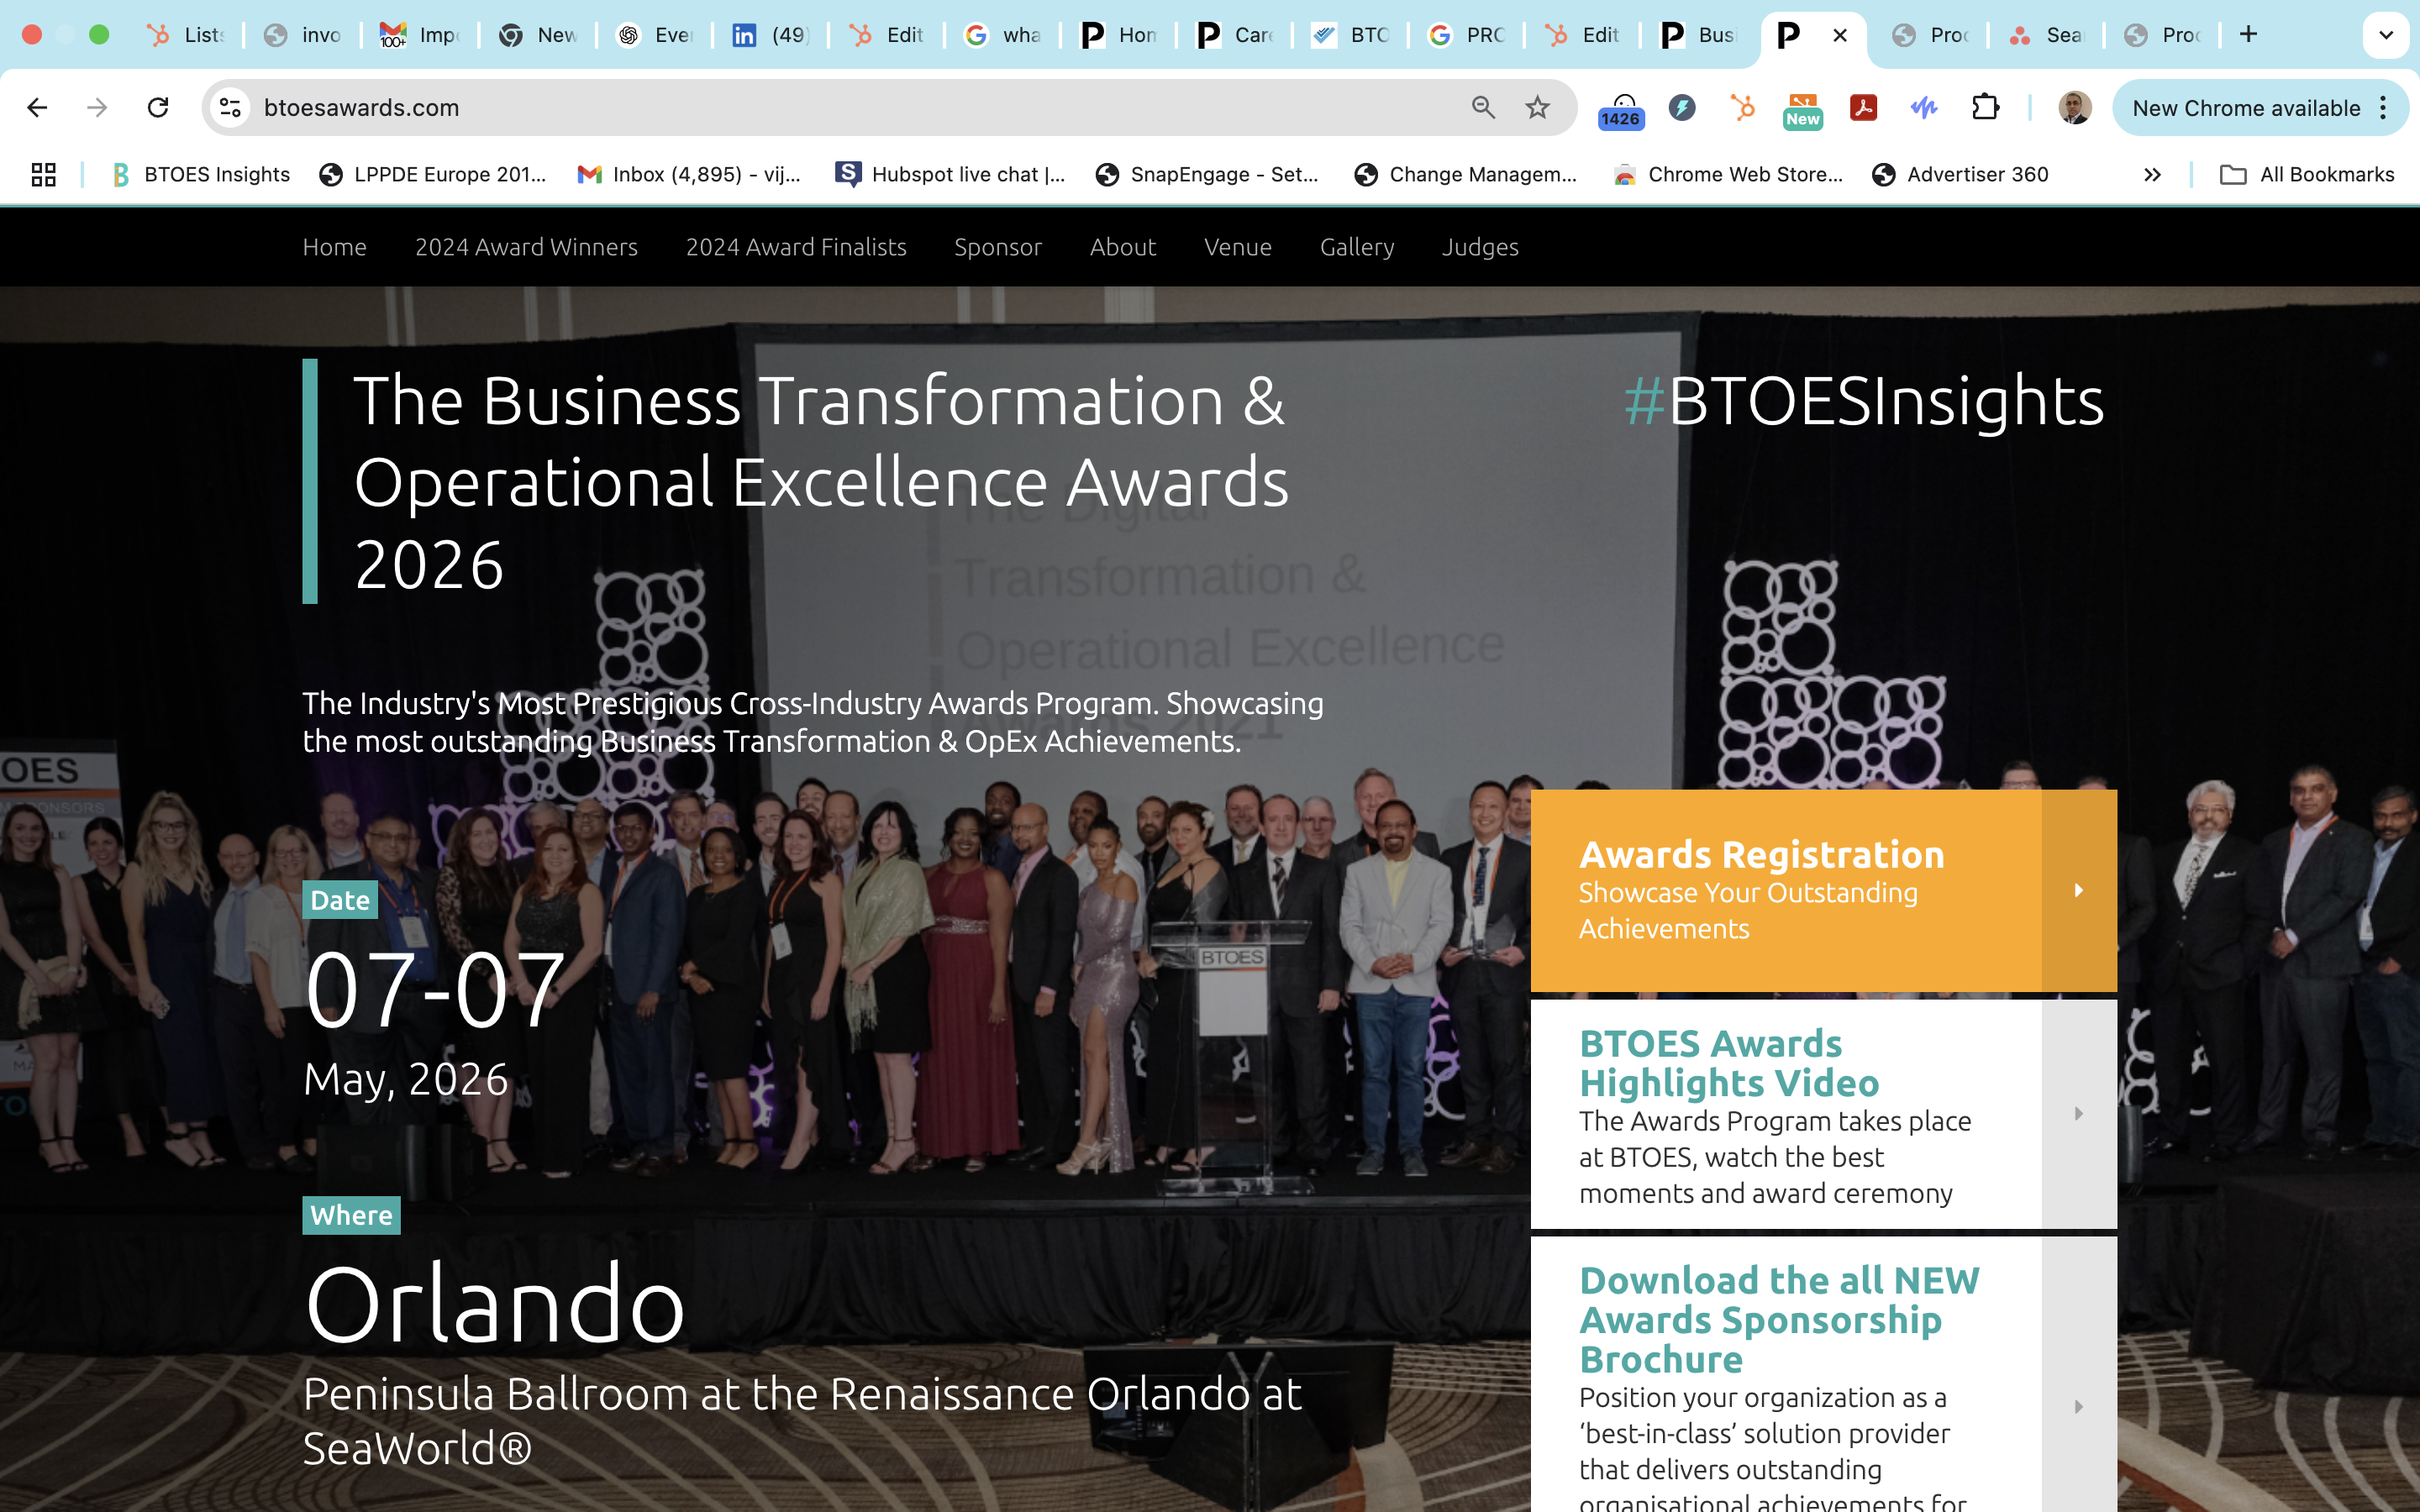Open the 2024 Award Winners menu item
Image resolution: width=2420 pixels, height=1512 pixels.
[x=526, y=247]
